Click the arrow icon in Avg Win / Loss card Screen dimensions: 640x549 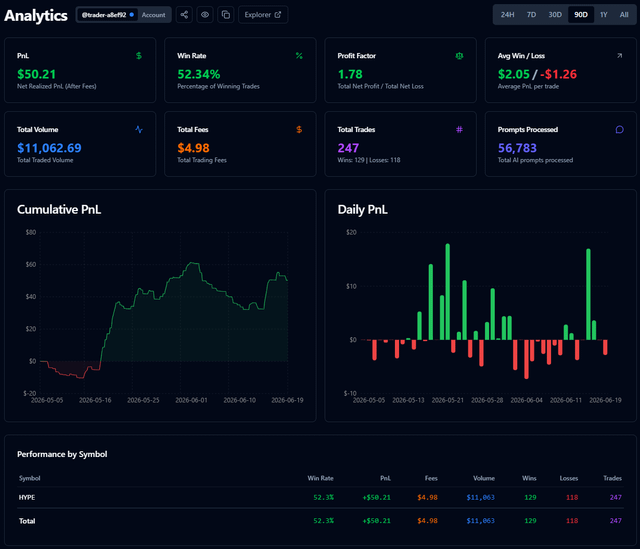pos(619,56)
